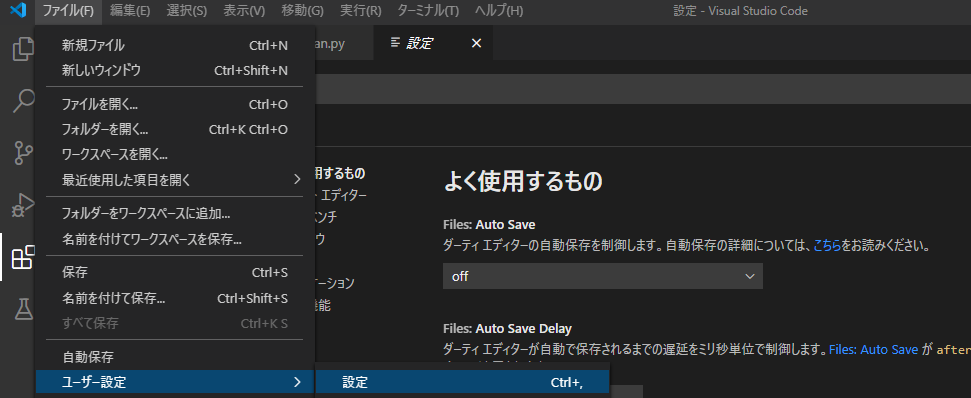
Task: Open the ターミナル(T) menu
Action: [428, 11]
